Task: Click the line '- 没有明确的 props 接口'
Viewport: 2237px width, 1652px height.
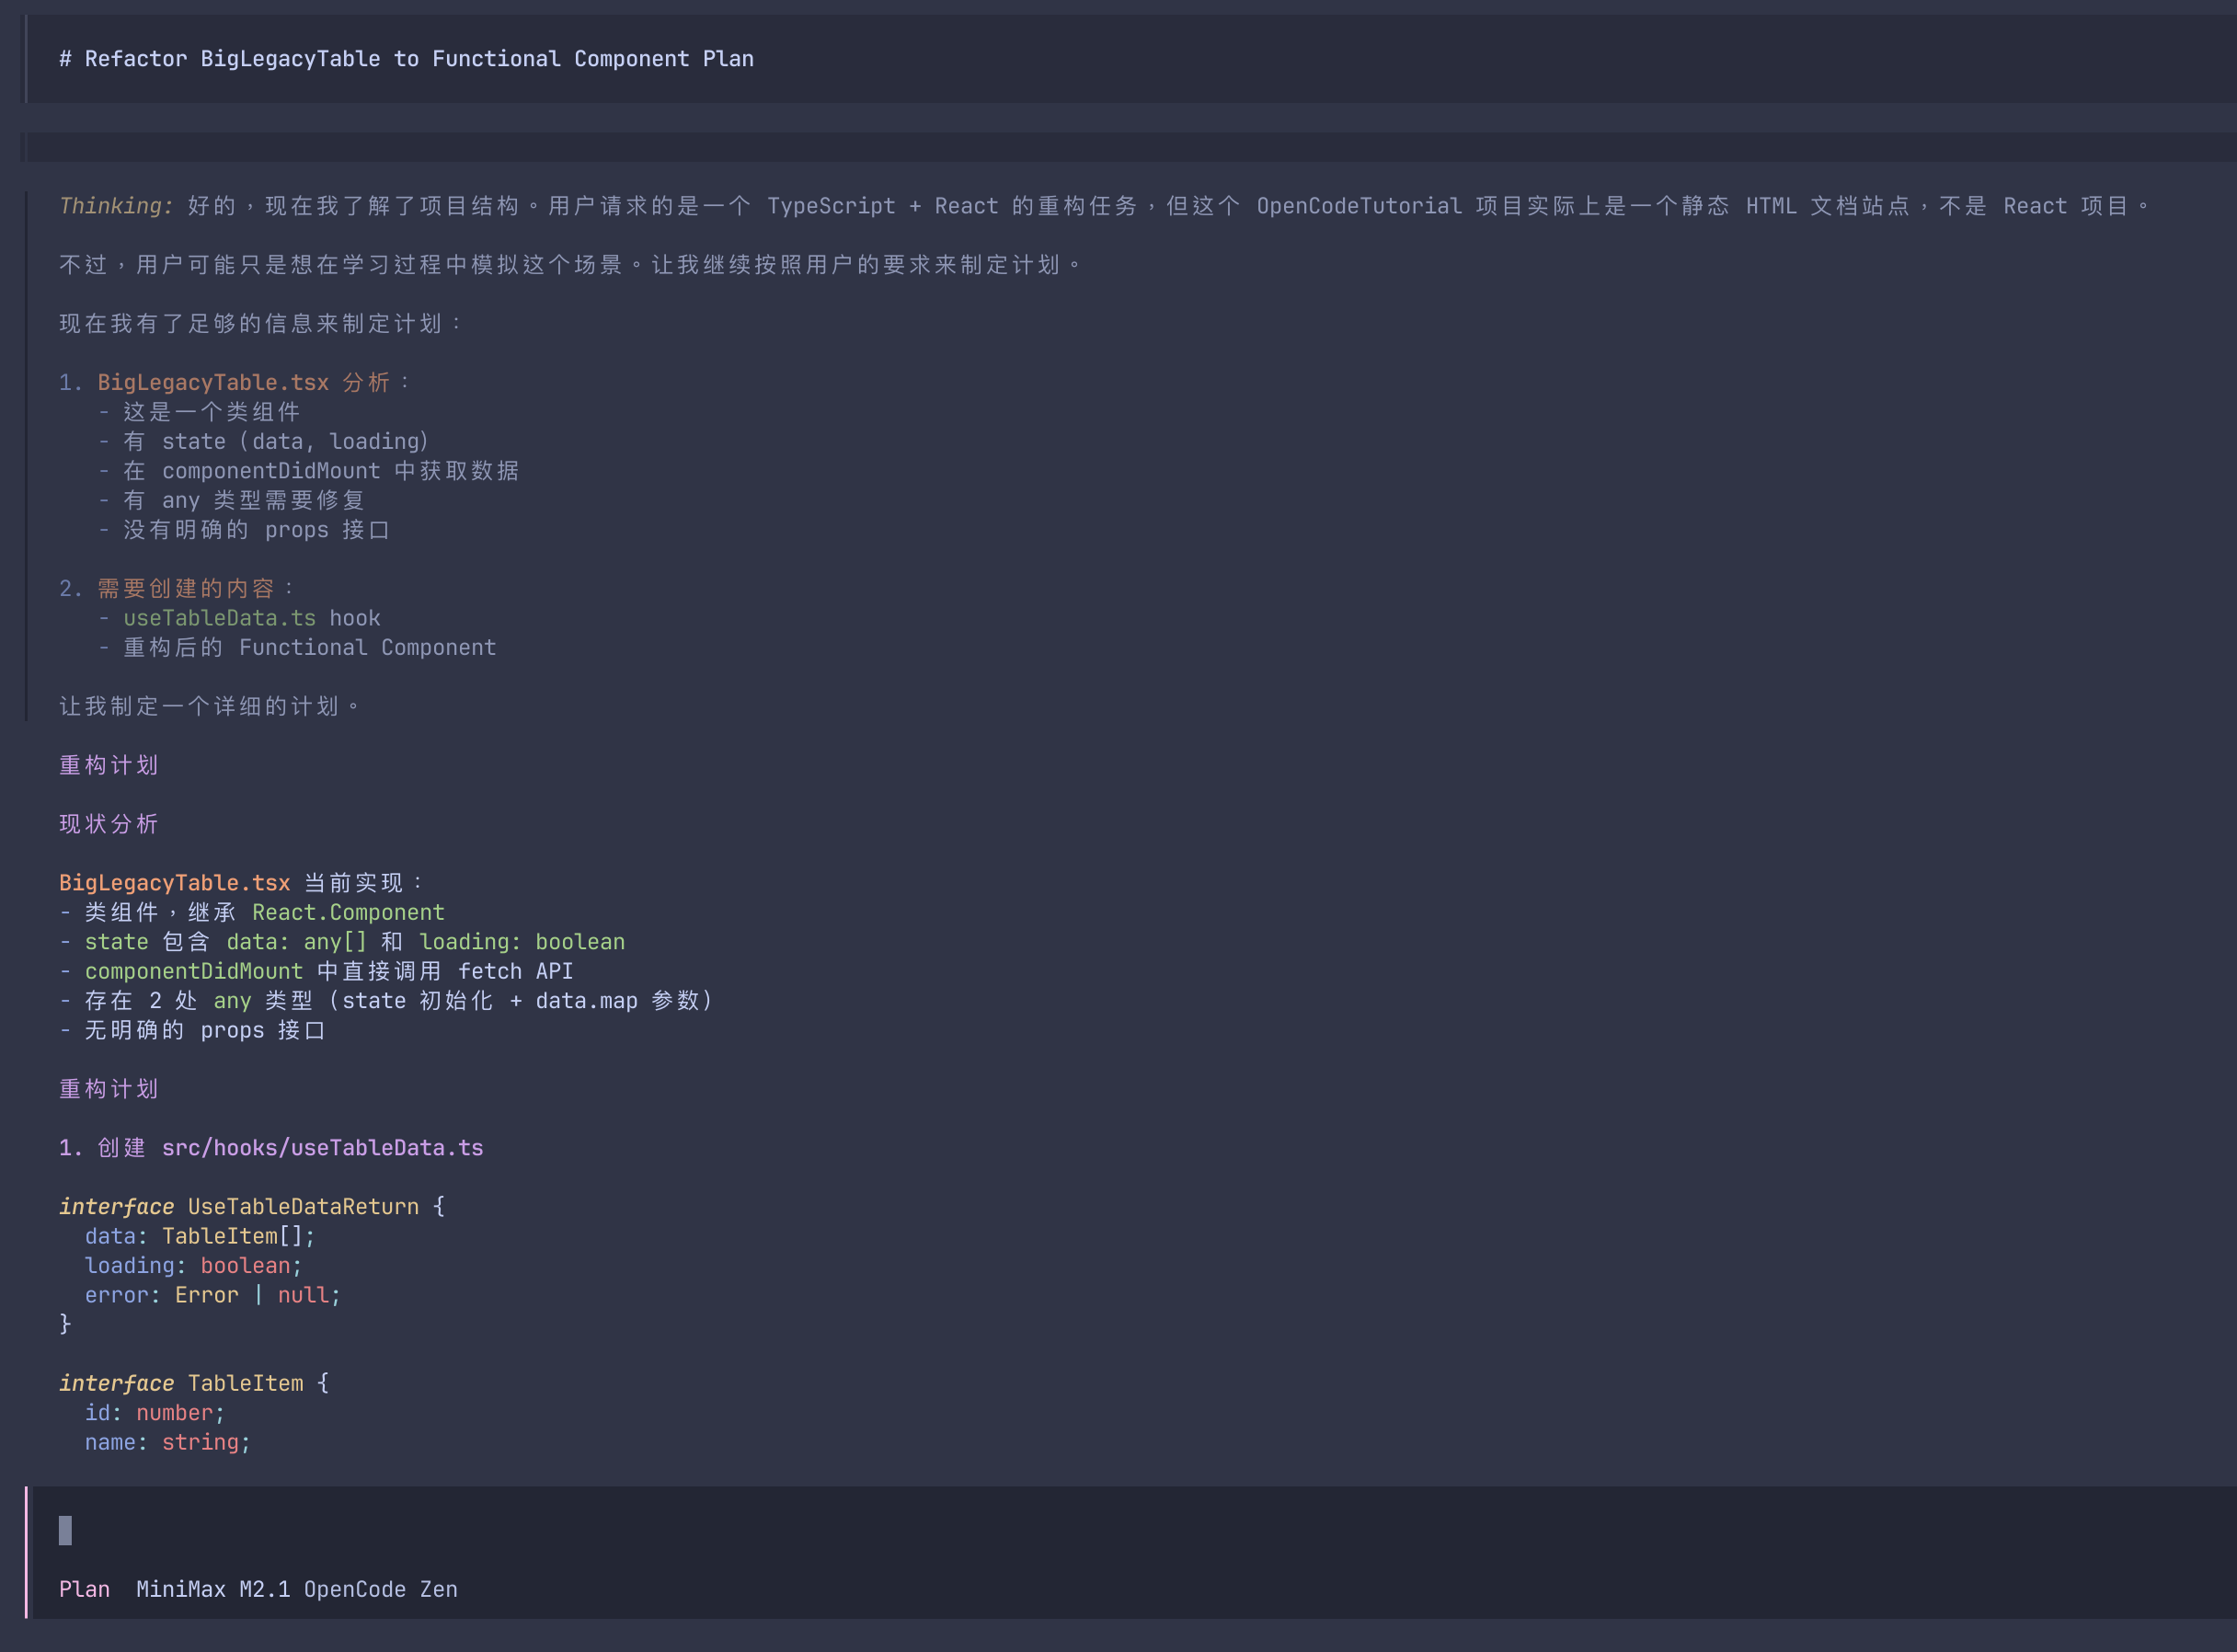Action: (244, 530)
